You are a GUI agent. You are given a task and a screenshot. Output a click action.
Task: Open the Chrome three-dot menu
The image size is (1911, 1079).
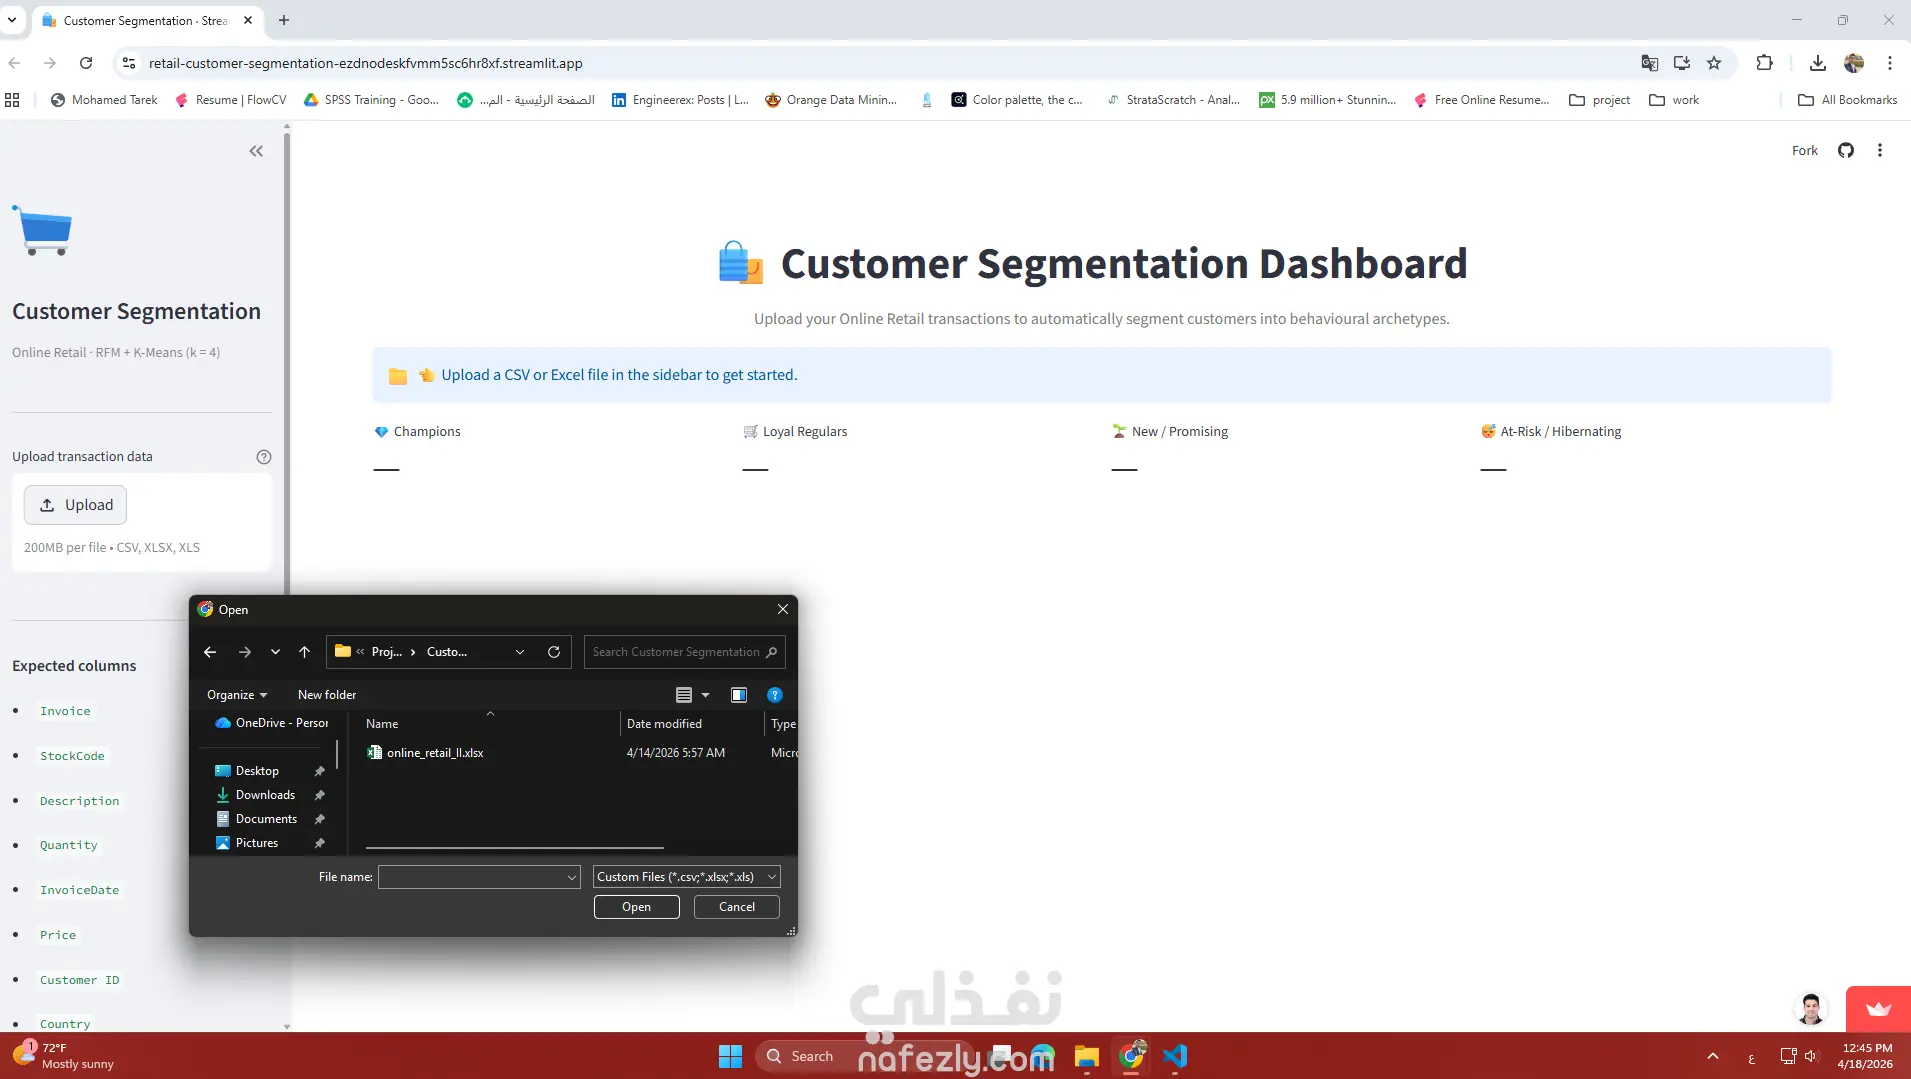point(1890,63)
